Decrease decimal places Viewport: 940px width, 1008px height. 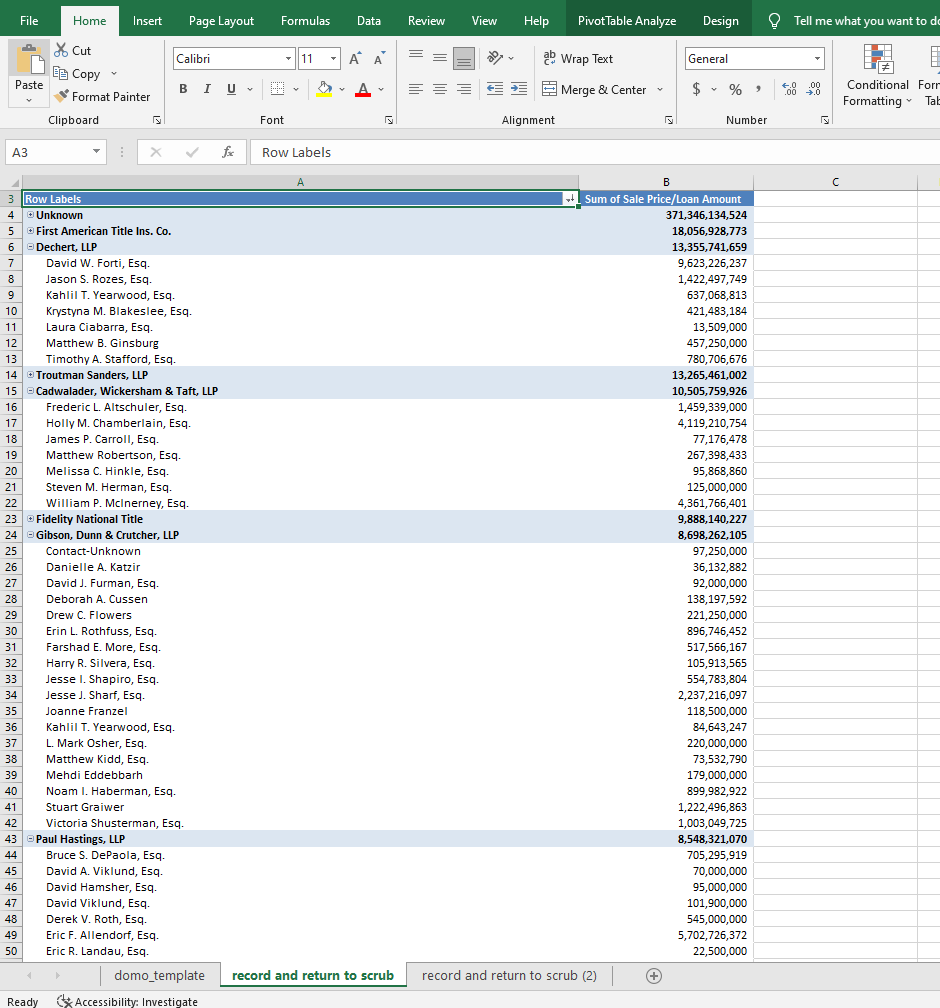pyautogui.click(x=813, y=89)
